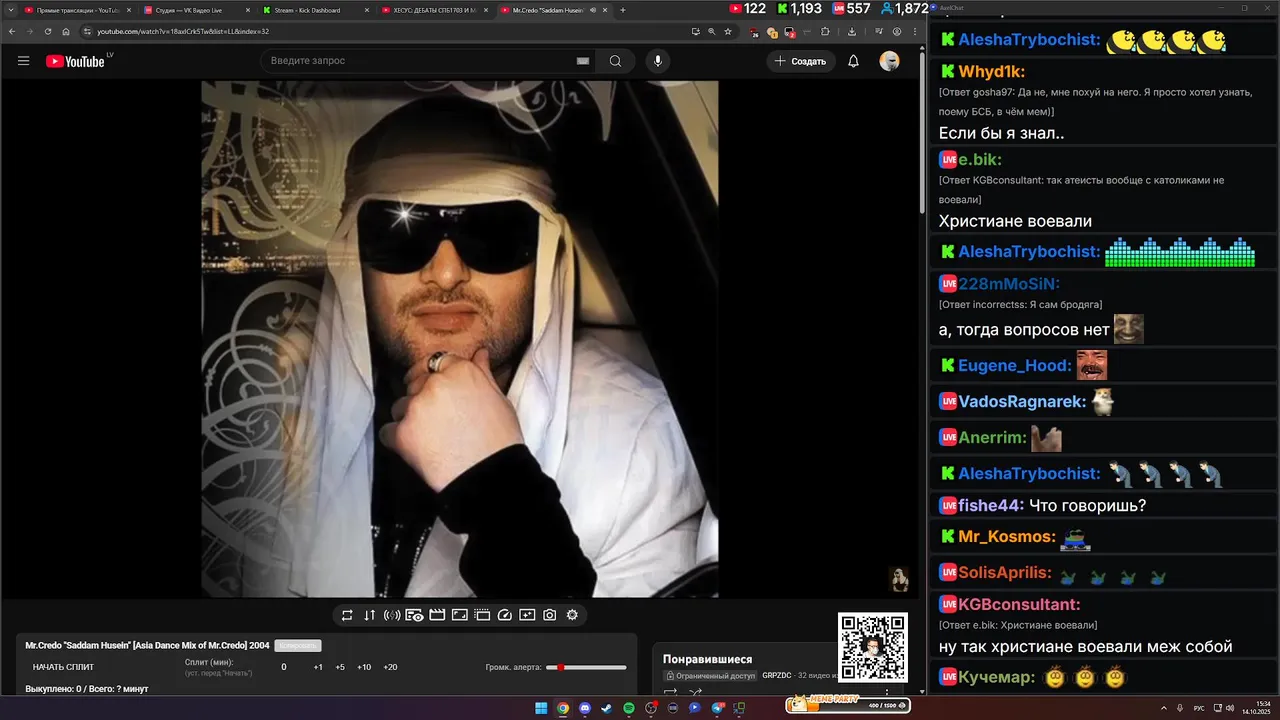Toggle playlist loop in Понравившиеся panel

(x=670, y=691)
